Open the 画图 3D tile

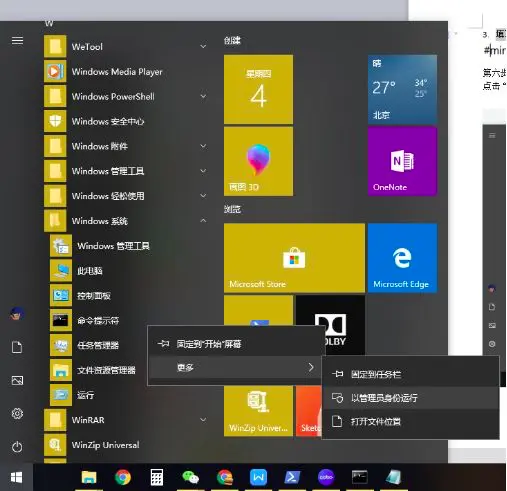258,161
